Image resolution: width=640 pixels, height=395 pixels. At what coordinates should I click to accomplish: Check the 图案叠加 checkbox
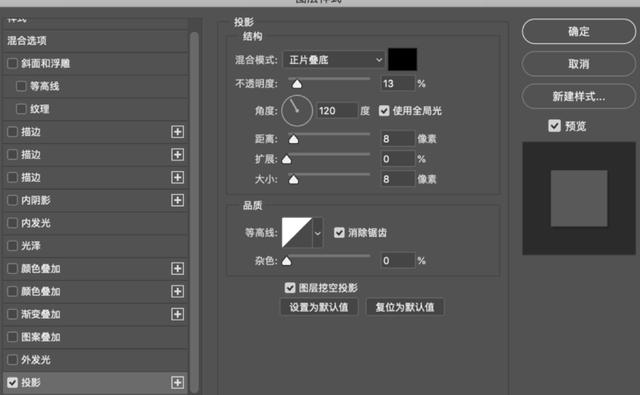(x=12, y=337)
